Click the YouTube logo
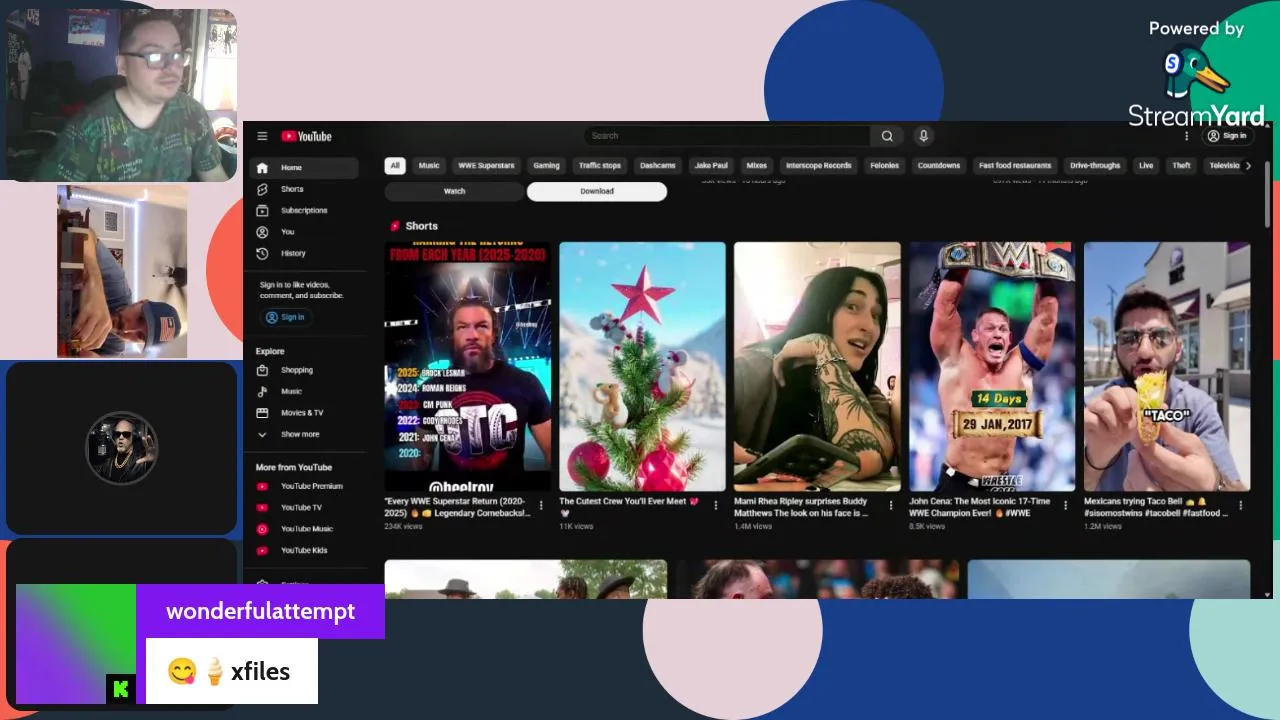The image size is (1280, 720). (x=306, y=136)
